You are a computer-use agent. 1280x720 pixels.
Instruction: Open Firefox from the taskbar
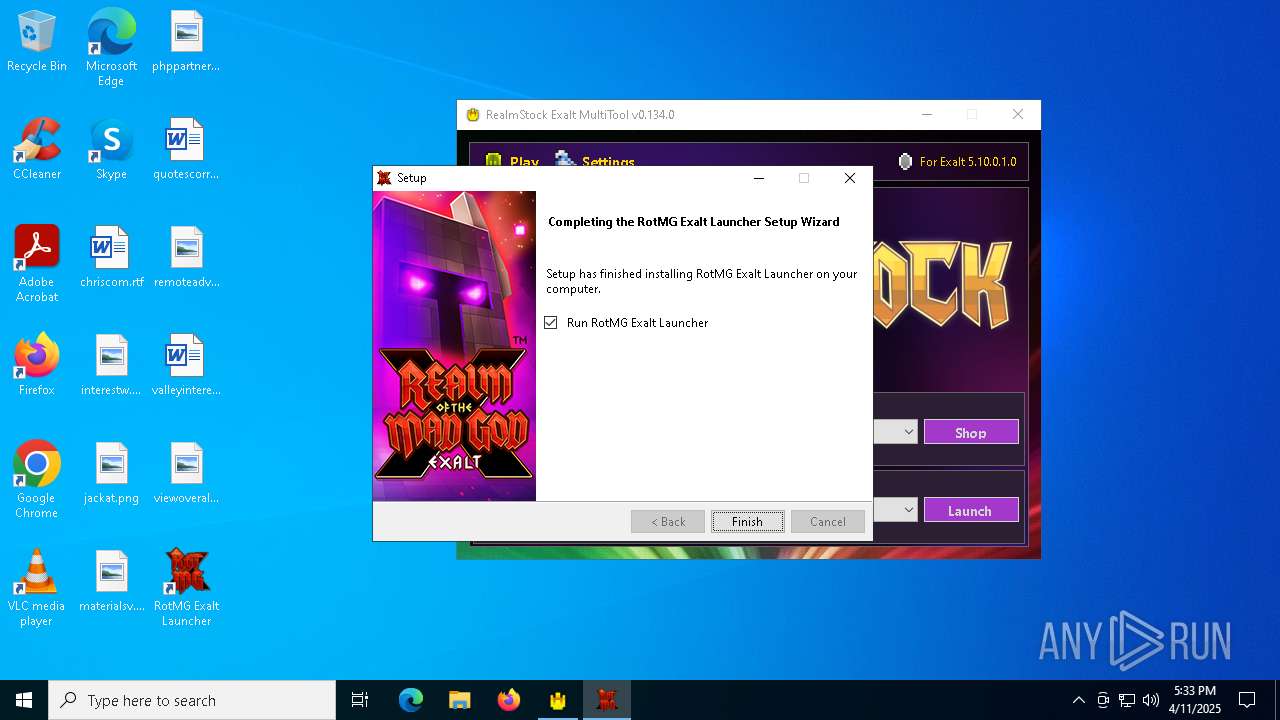(x=509, y=700)
